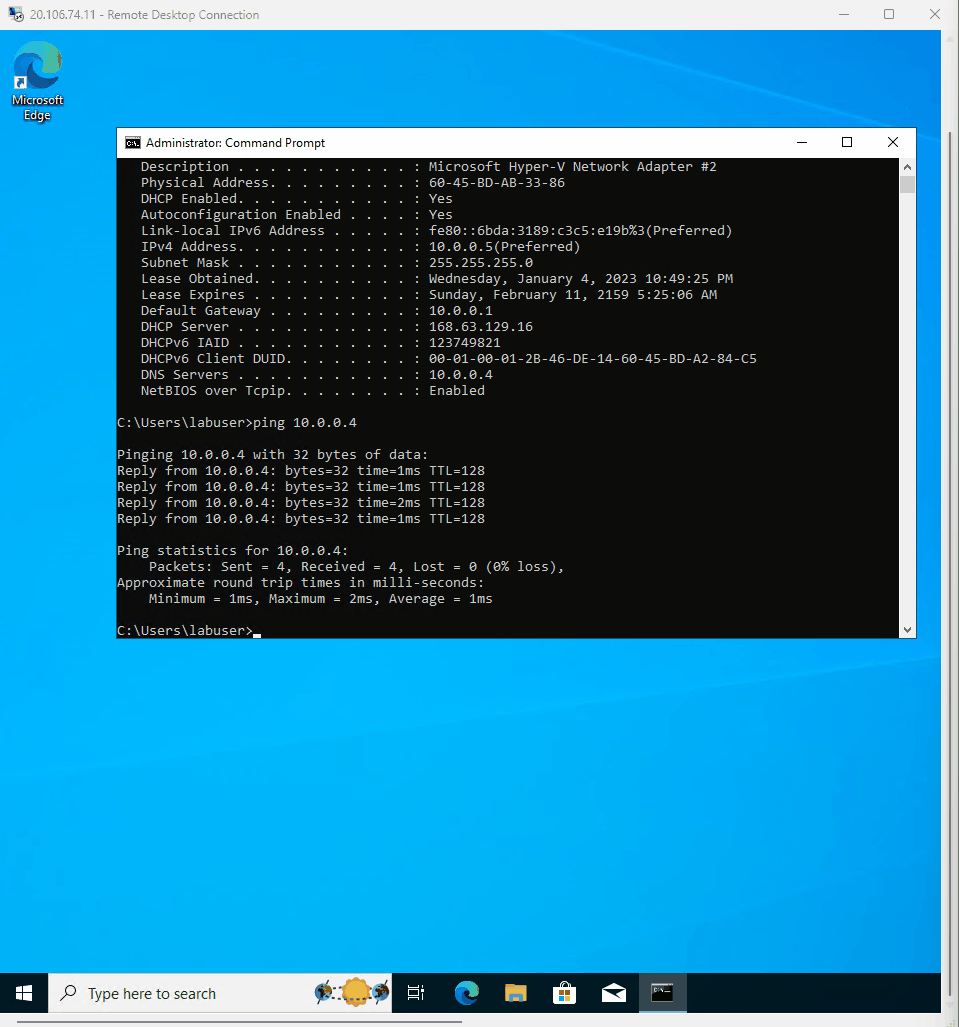This screenshot has width=959, height=1027.
Task: Click the DHCPv6 Client DUID value
Action: pos(593,359)
